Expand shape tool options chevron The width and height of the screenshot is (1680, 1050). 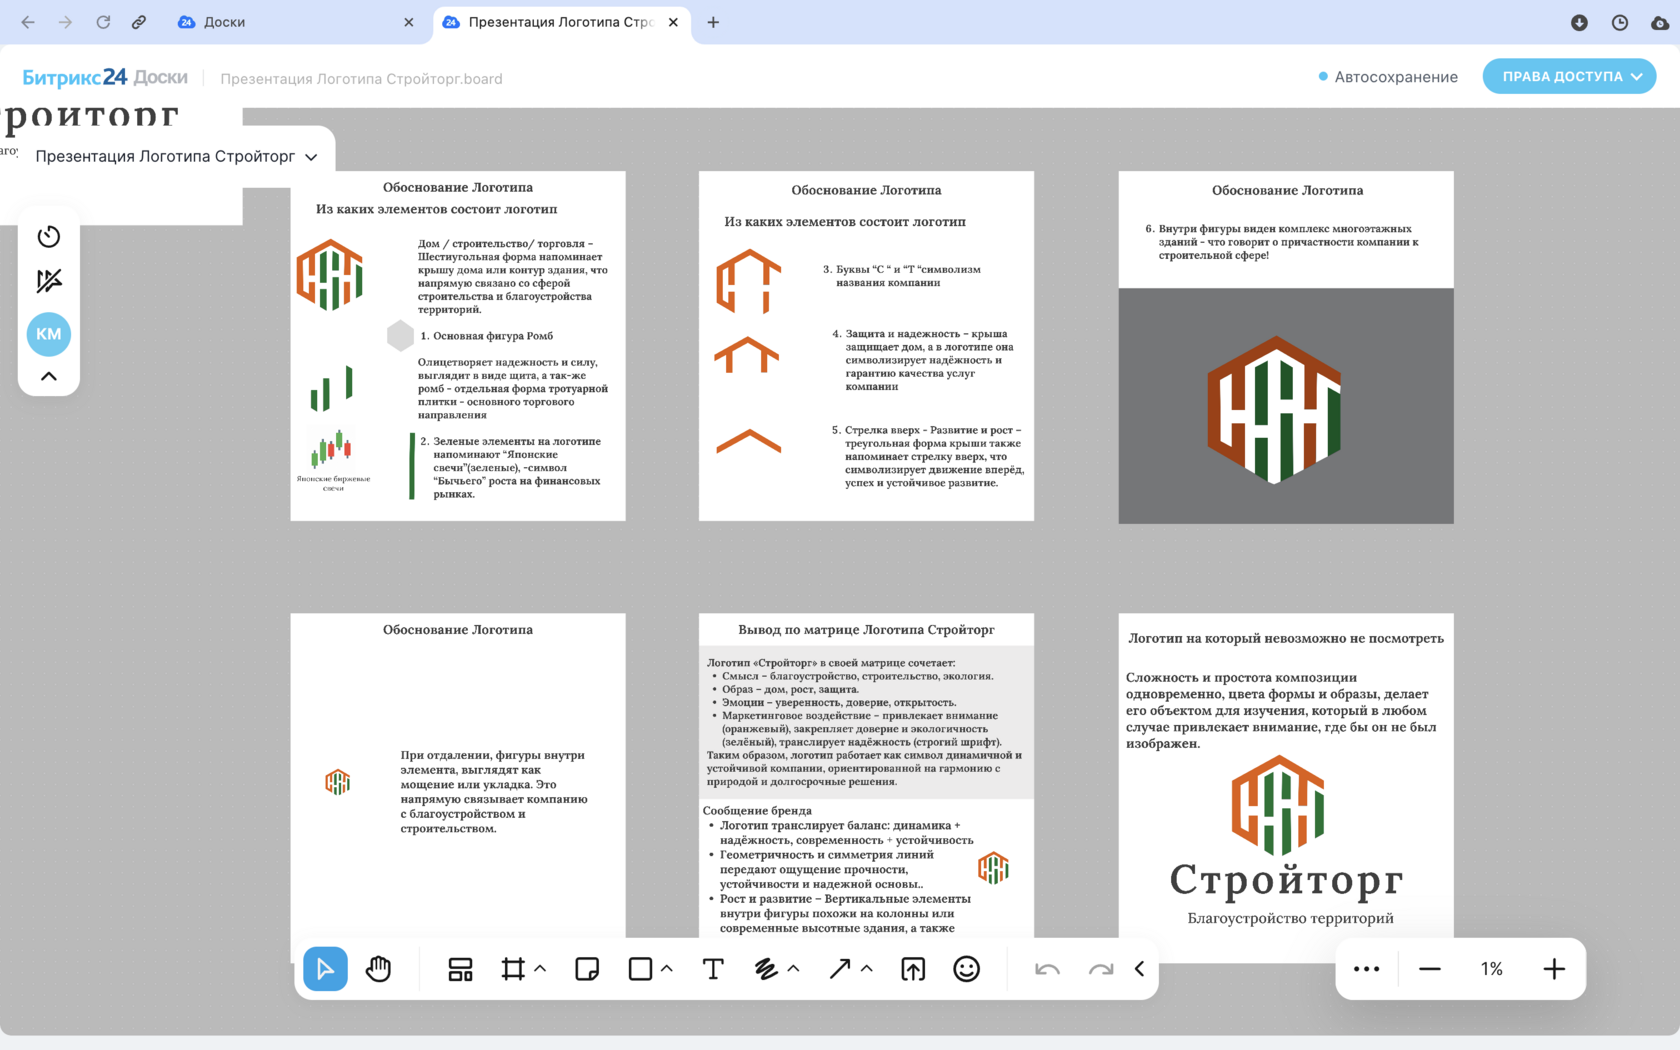[667, 969]
